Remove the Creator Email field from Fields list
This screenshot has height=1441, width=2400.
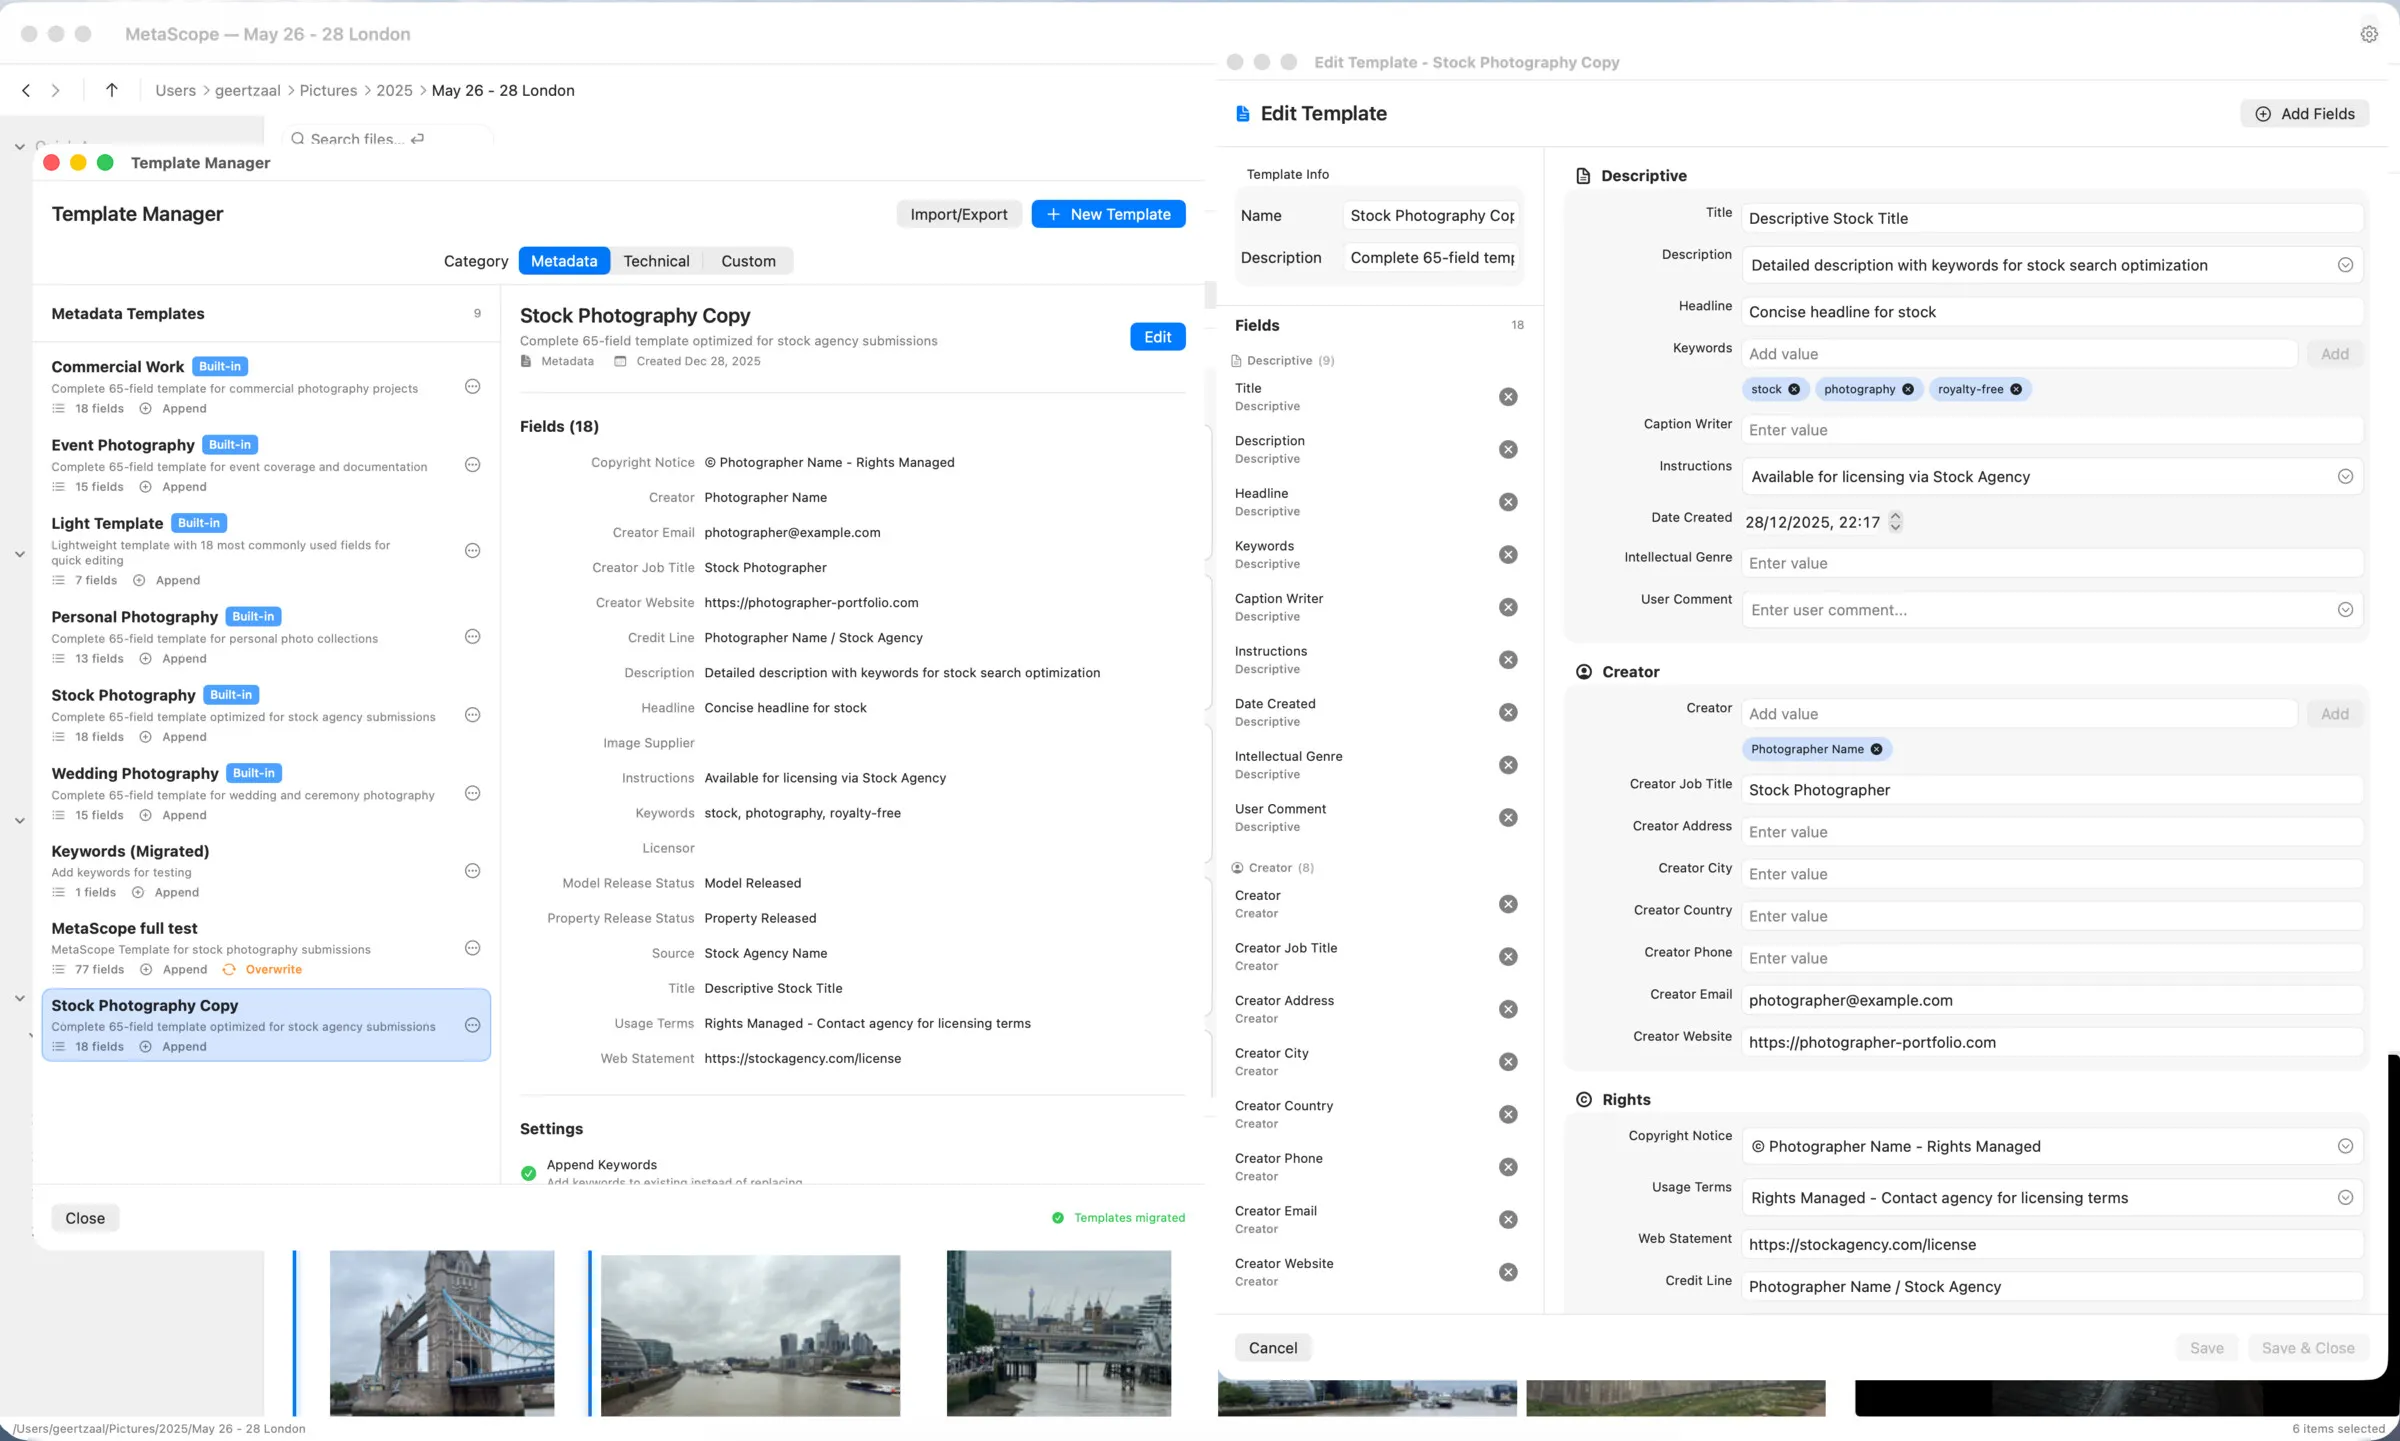1508,1219
